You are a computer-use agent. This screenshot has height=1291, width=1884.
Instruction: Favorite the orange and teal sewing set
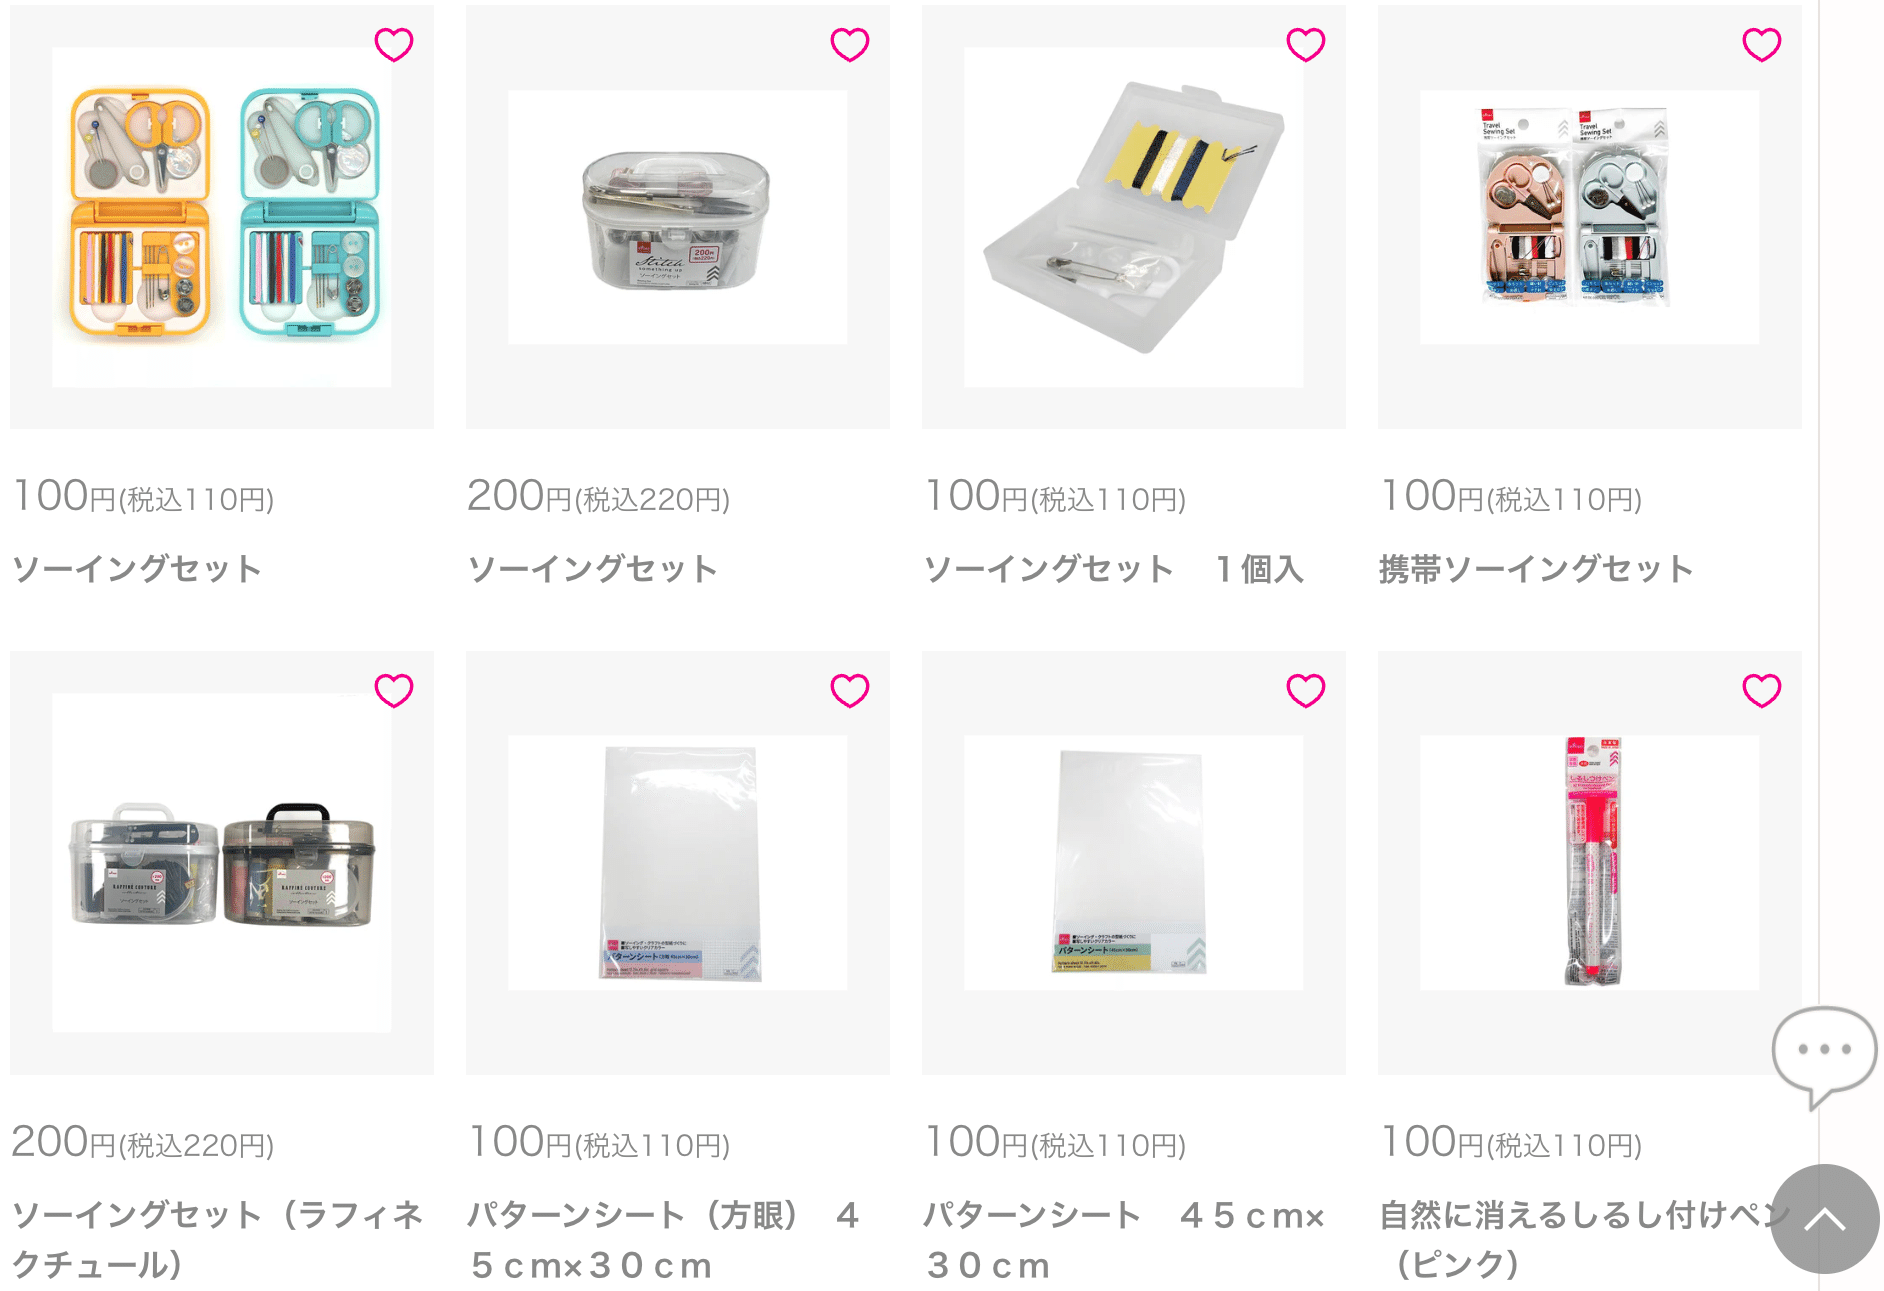(394, 44)
